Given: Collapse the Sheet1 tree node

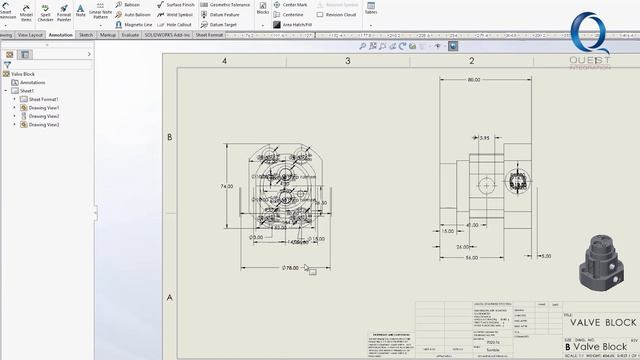Looking at the screenshot, I should coord(6,91).
